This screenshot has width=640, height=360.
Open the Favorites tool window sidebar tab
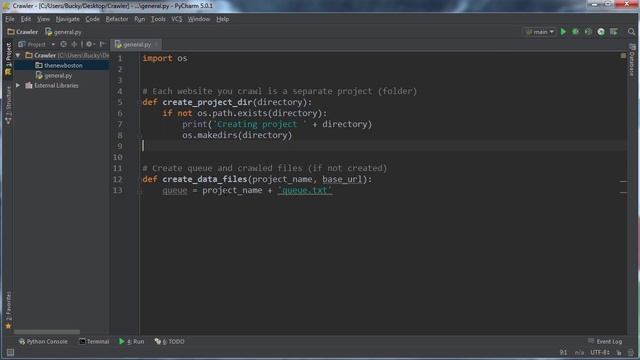(8, 310)
